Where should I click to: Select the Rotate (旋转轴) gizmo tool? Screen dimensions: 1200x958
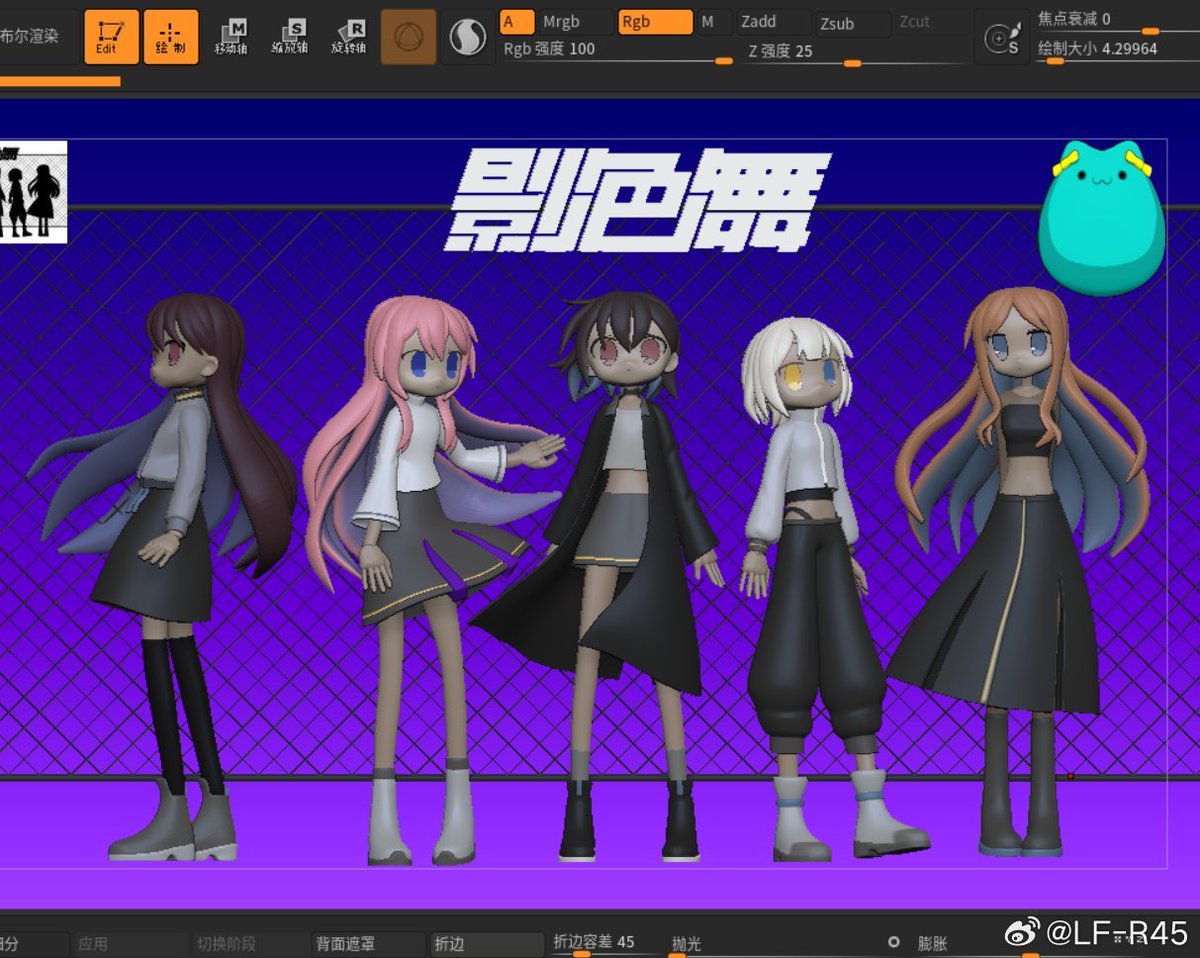[x=348, y=36]
